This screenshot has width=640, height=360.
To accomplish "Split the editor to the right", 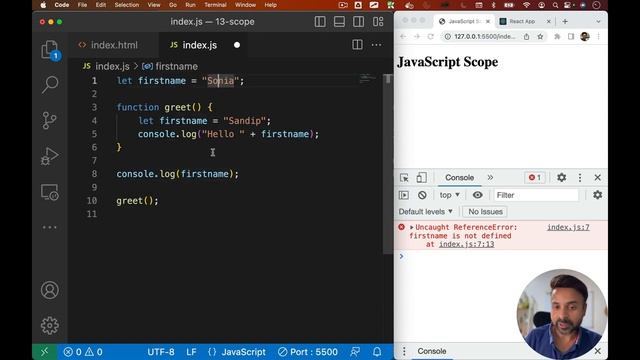I will 357,45.
